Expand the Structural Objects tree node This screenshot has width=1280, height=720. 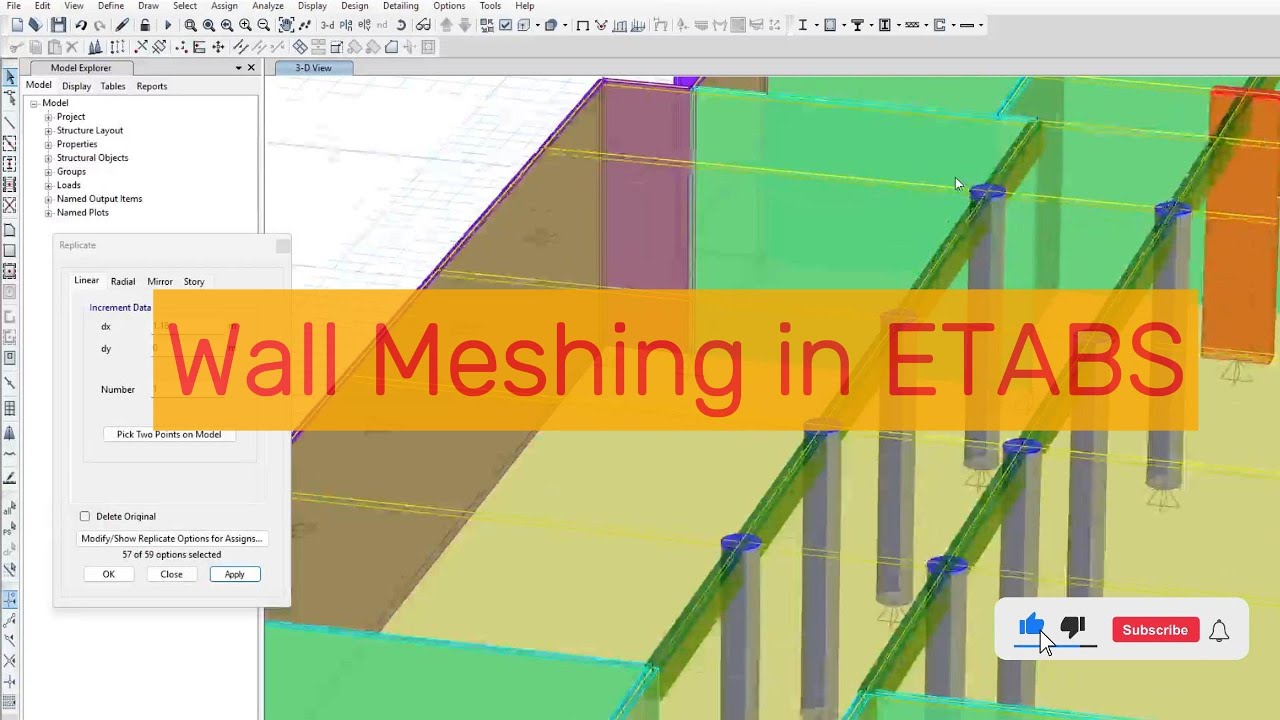click(x=48, y=158)
